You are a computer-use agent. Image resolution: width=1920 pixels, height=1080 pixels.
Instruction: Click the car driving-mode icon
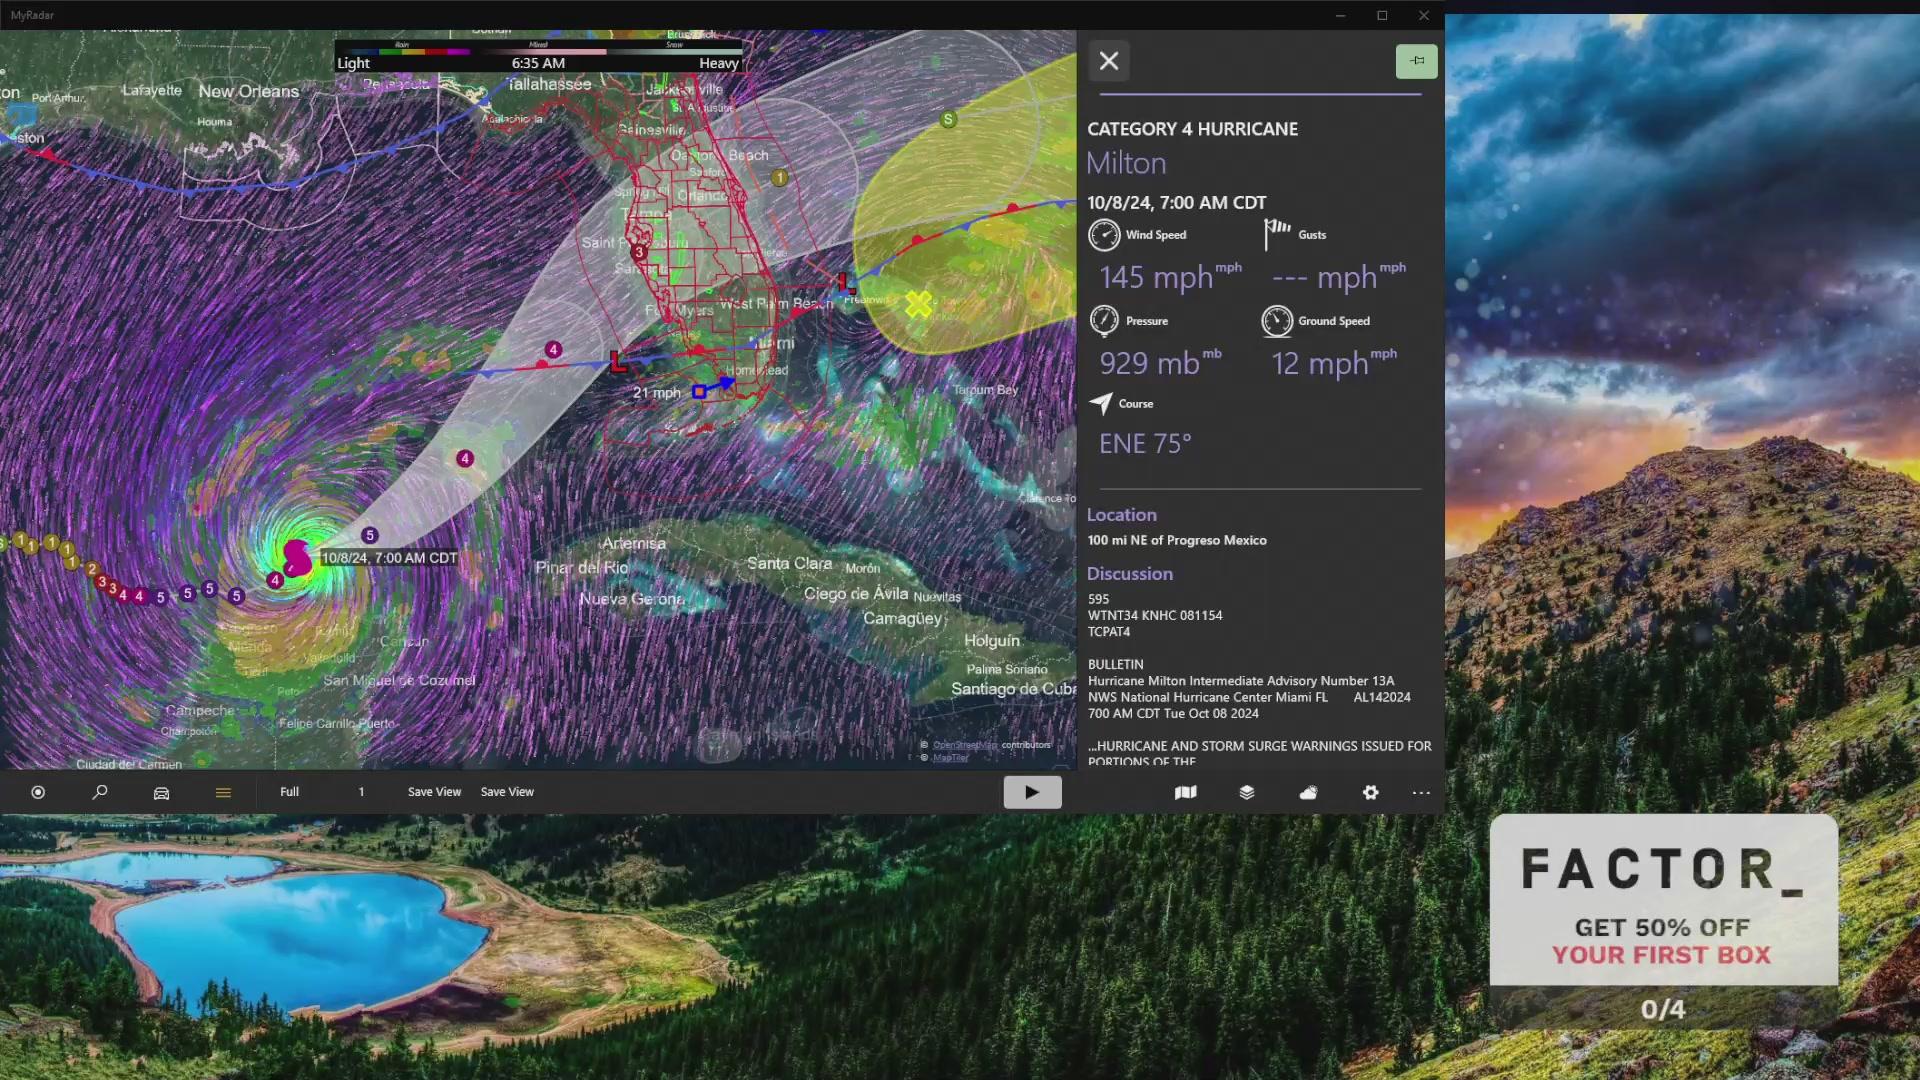(x=161, y=792)
